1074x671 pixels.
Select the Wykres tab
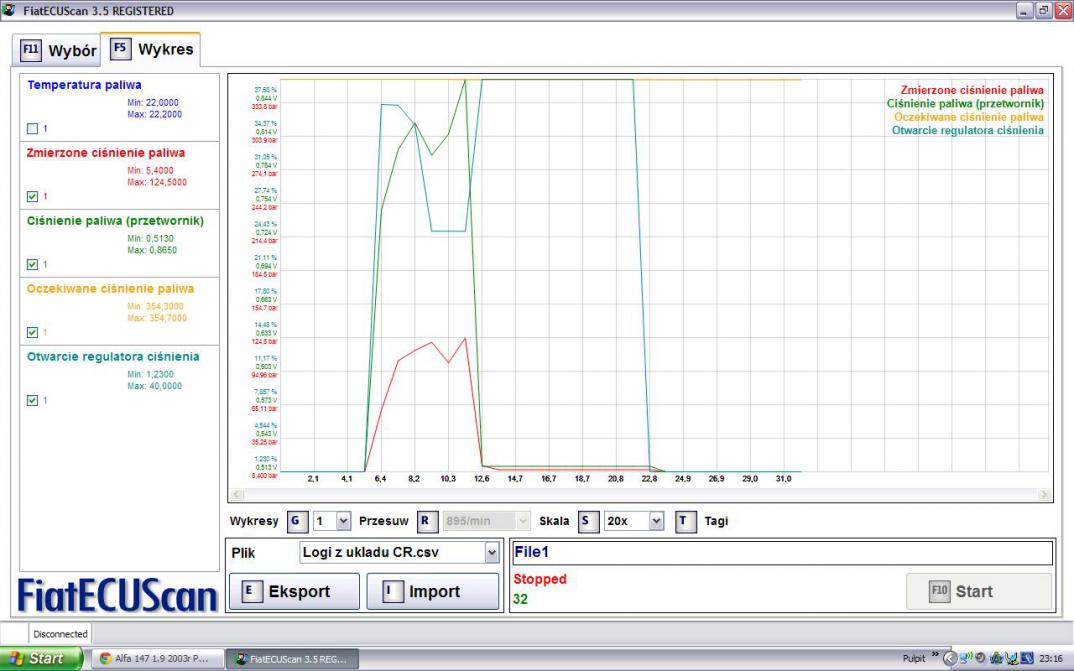coord(151,49)
